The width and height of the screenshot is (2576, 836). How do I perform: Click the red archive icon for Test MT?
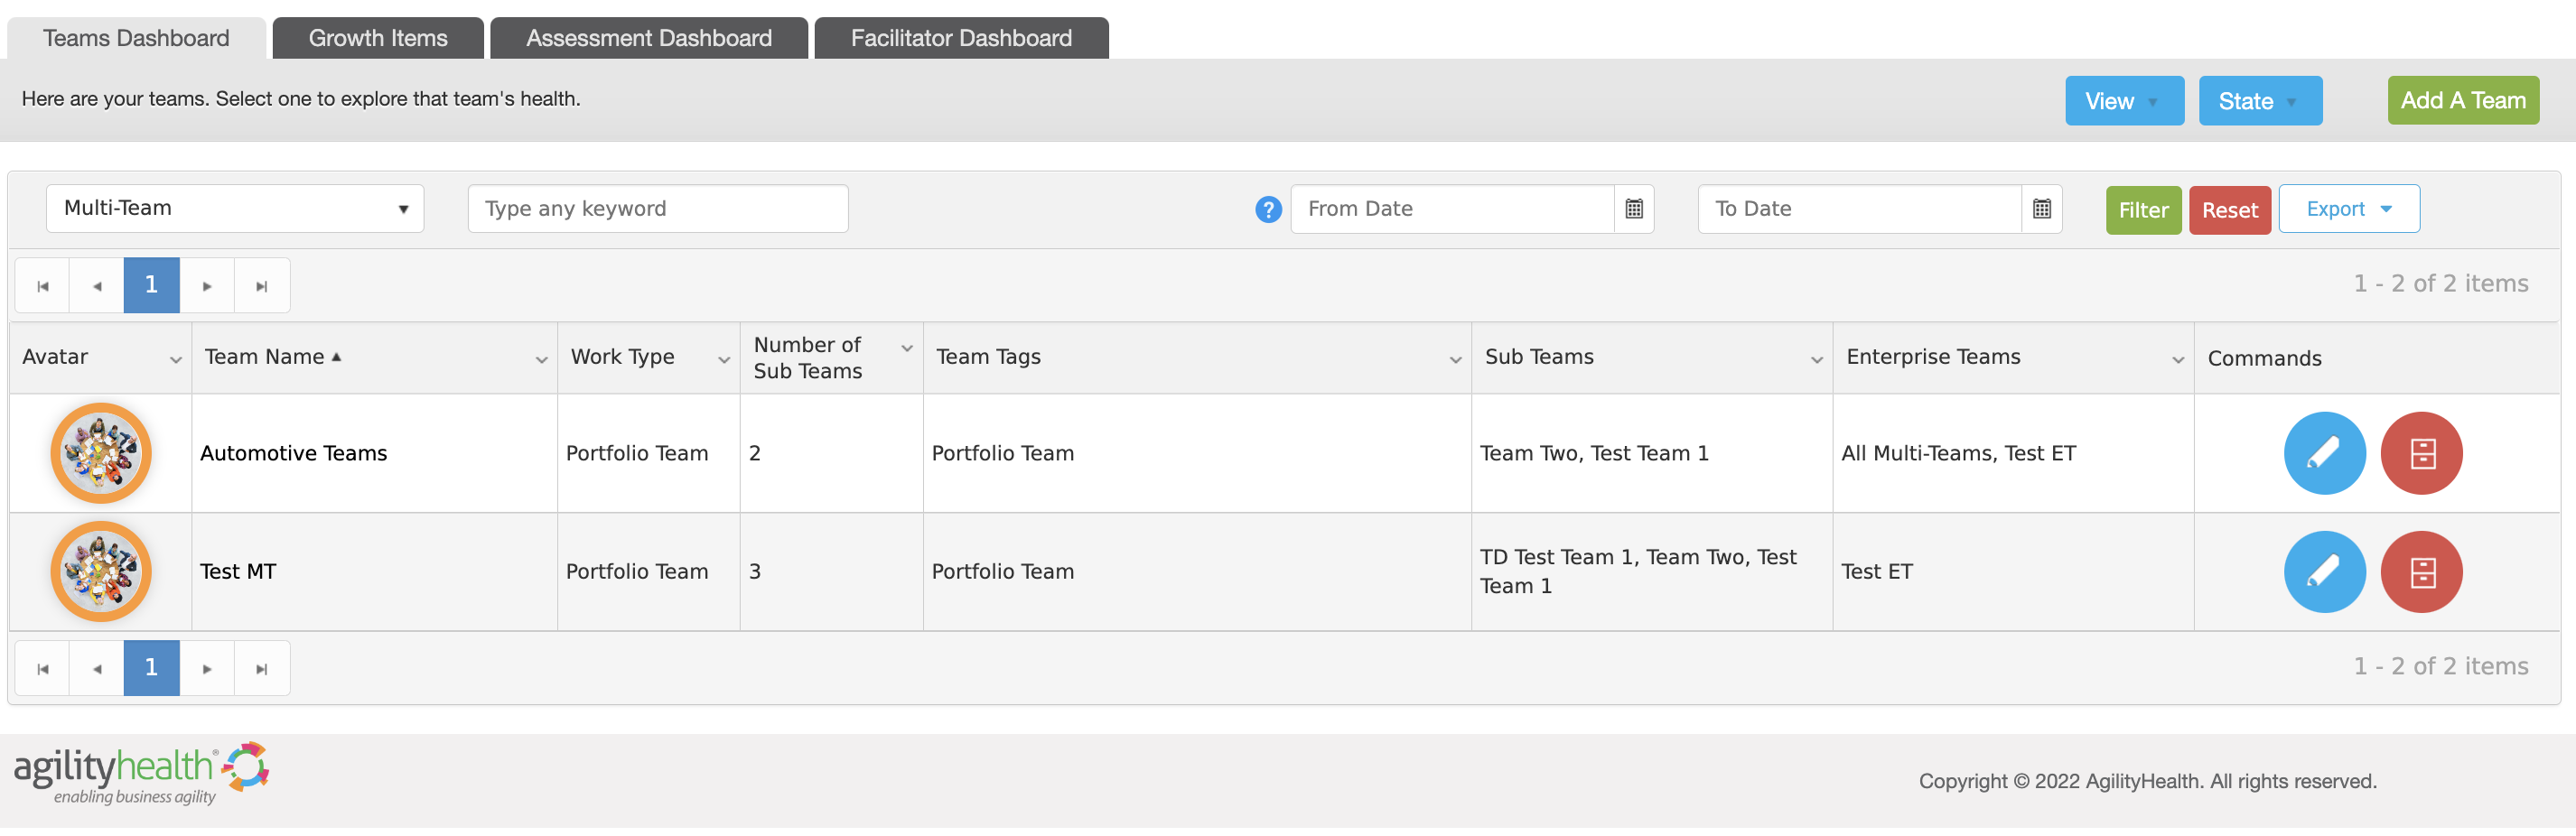coord(2421,571)
